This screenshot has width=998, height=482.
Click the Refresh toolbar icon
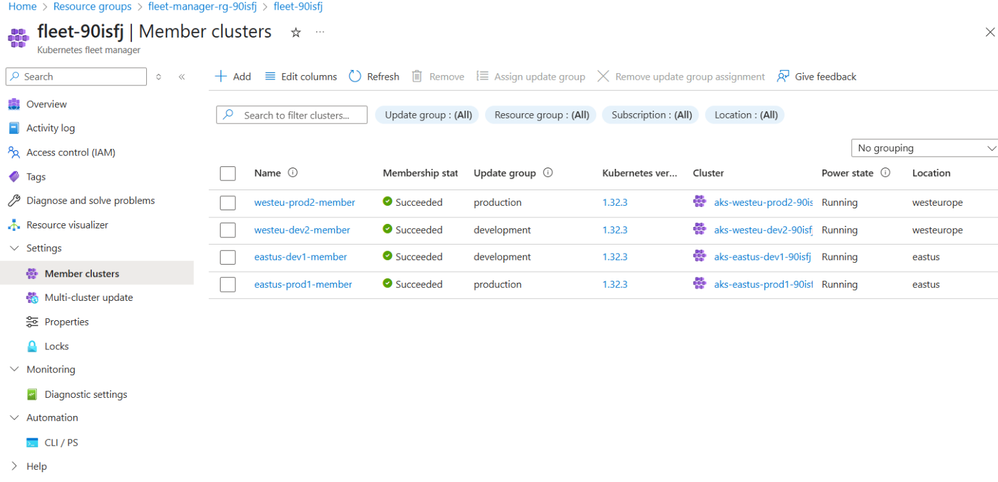pos(355,76)
